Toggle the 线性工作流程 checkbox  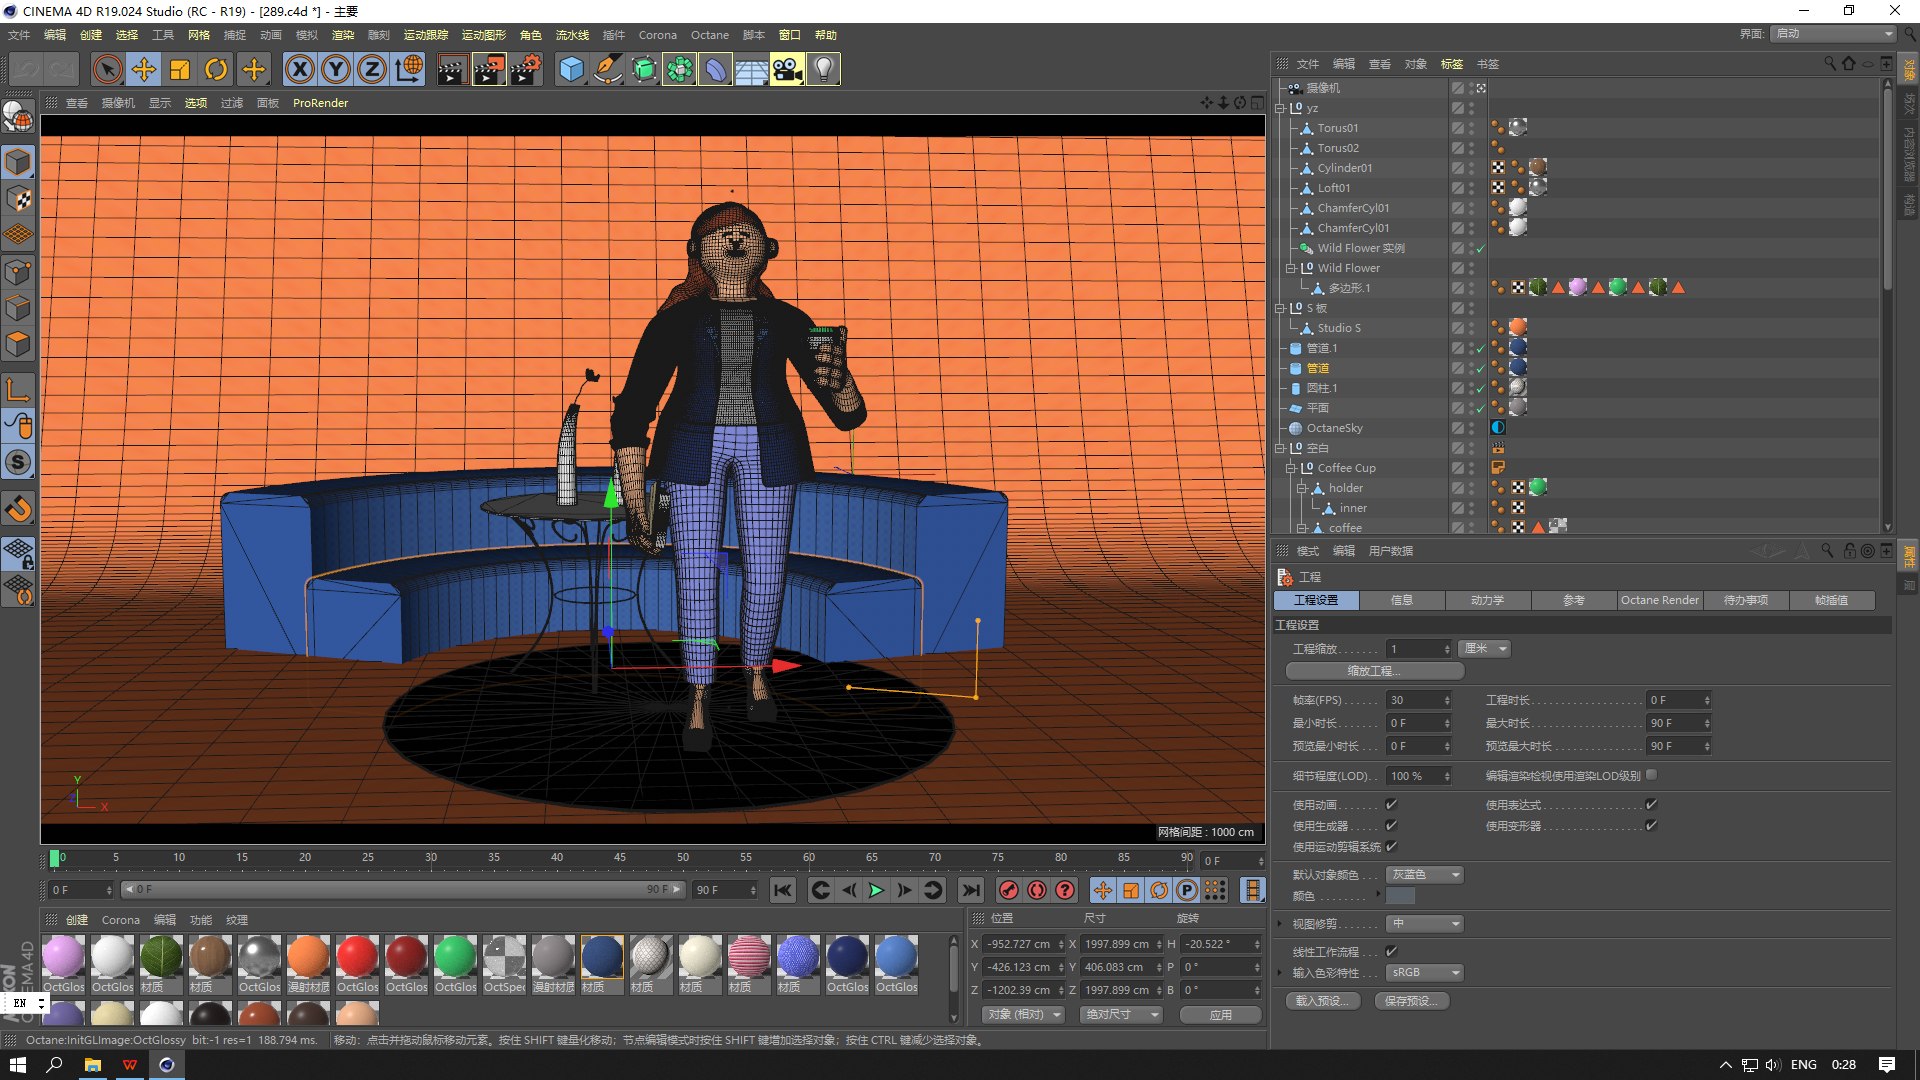pyautogui.click(x=1391, y=951)
